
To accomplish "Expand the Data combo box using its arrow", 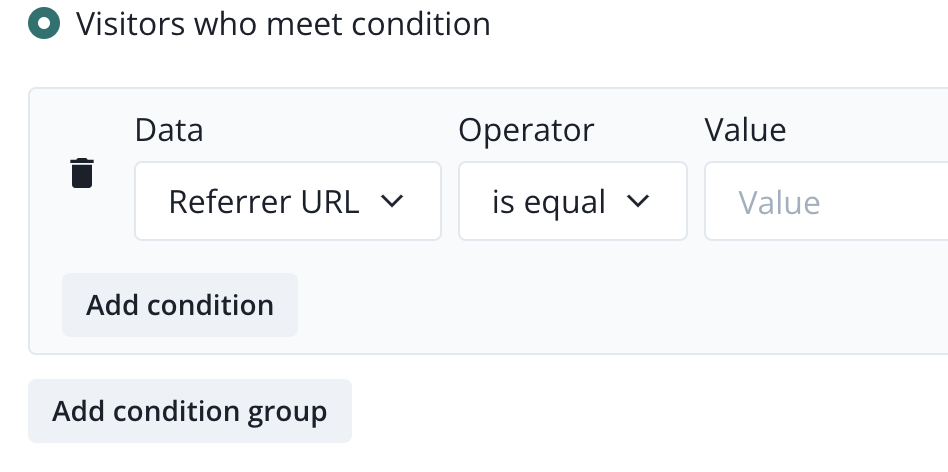I will click(x=392, y=201).
